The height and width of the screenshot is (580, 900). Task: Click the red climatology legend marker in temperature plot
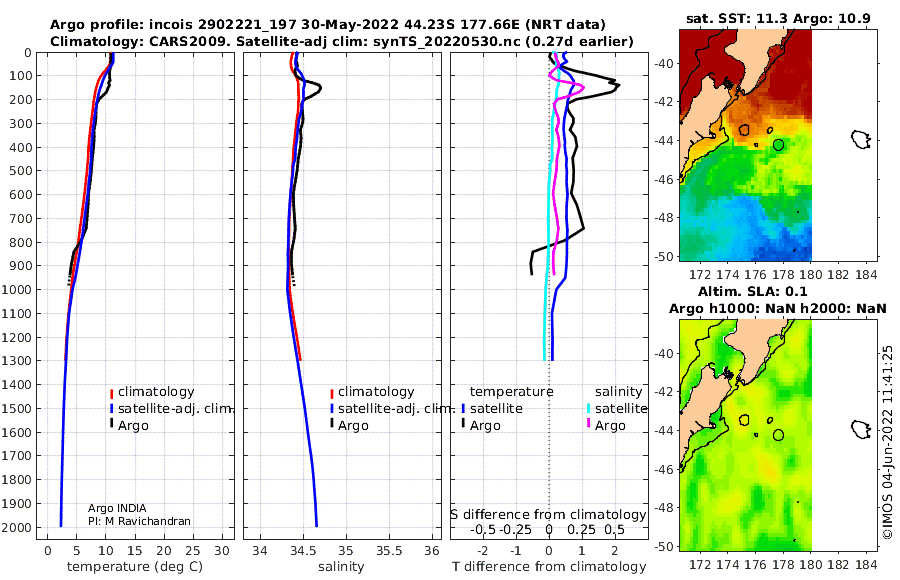(x=111, y=393)
